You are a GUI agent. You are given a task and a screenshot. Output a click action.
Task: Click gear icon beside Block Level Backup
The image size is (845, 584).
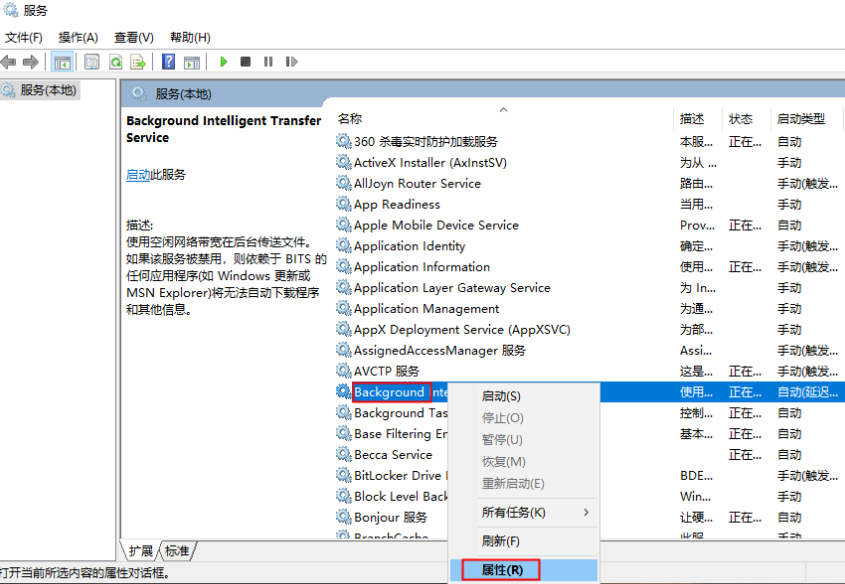[344, 496]
